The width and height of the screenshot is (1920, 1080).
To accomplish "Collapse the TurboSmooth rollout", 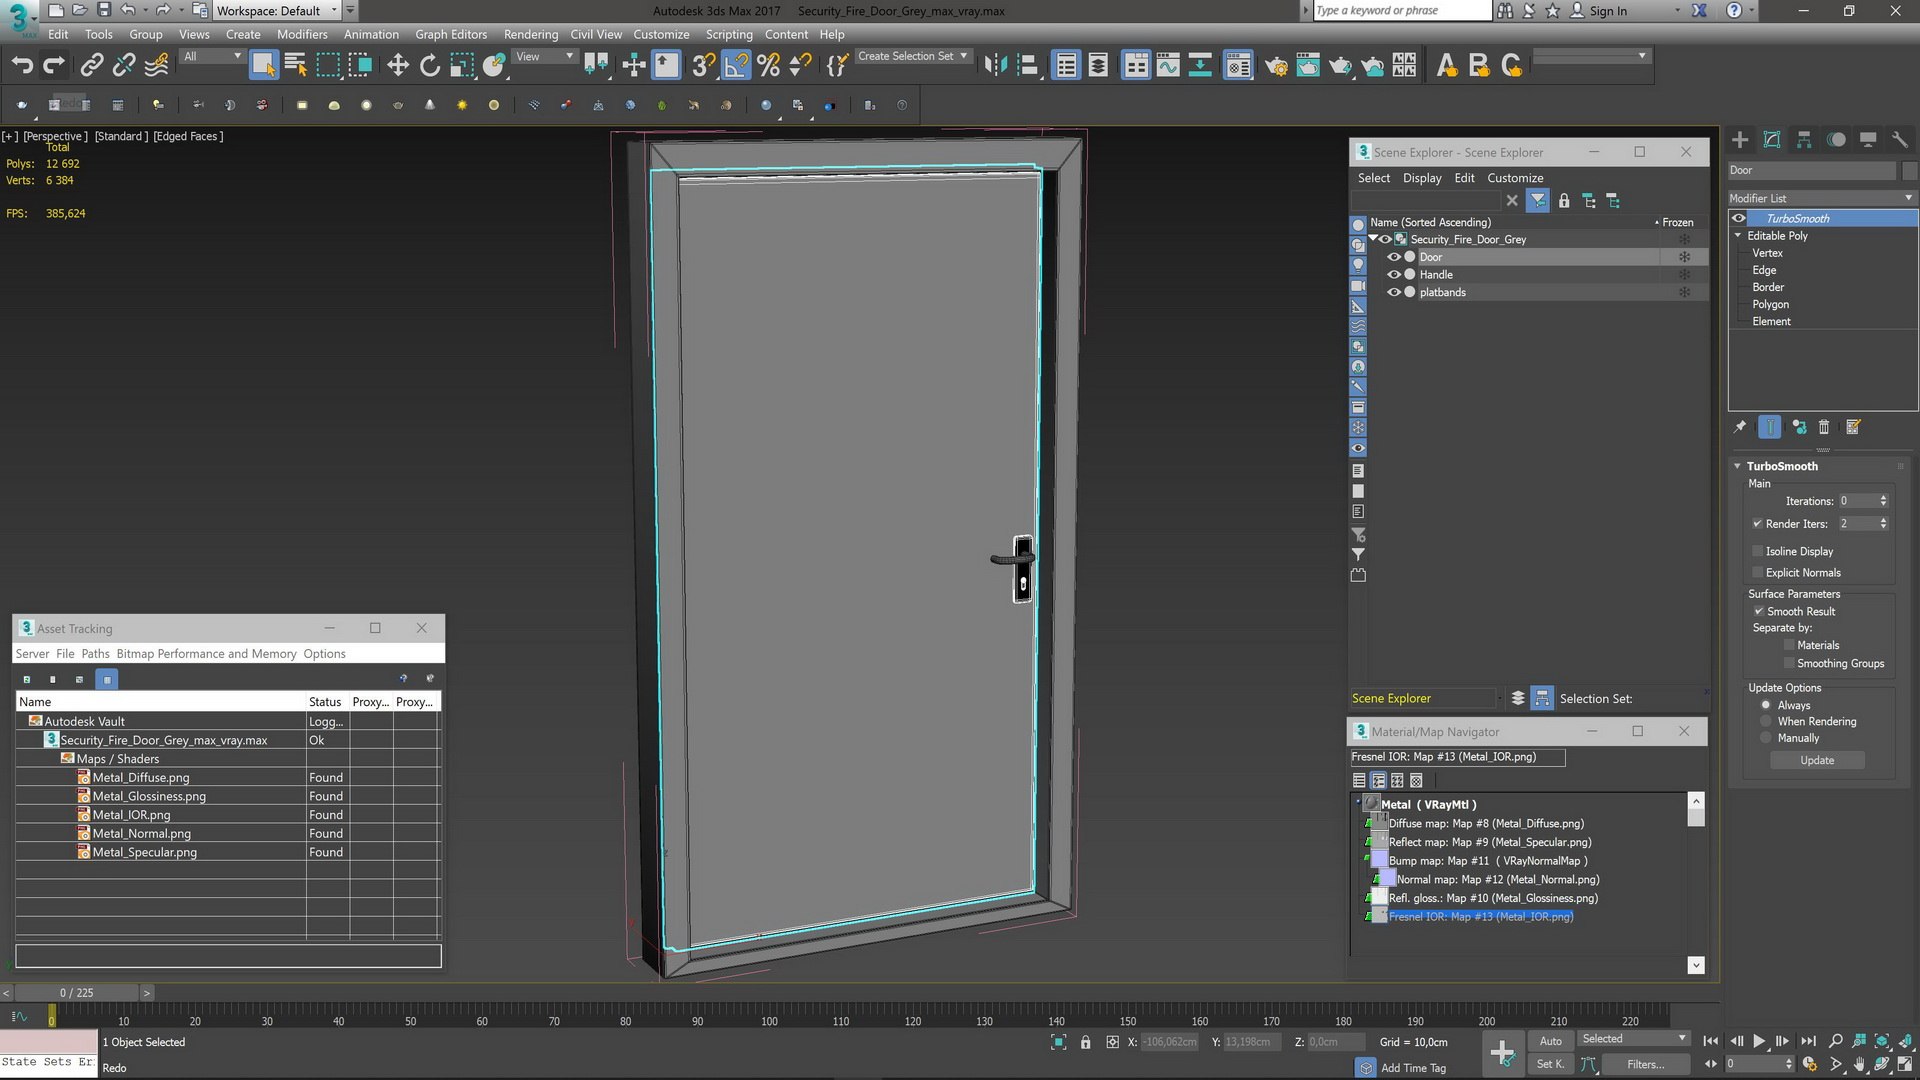I will click(x=1738, y=466).
